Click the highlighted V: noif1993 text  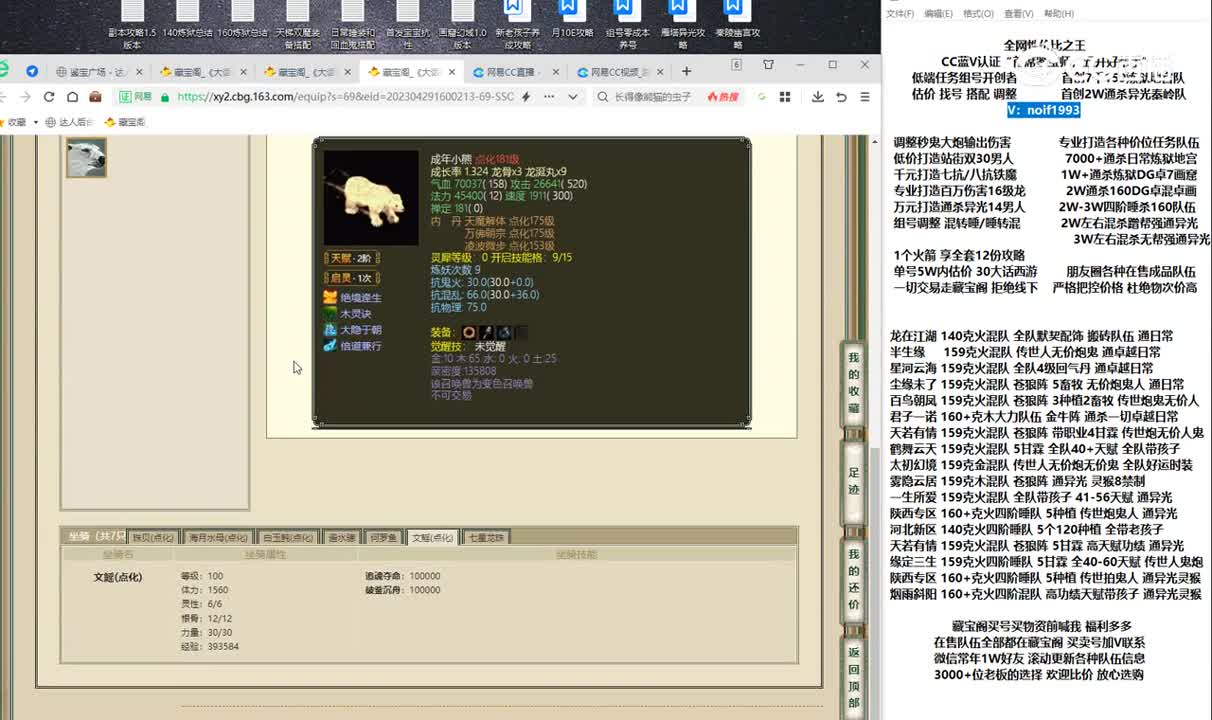pos(1044,110)
